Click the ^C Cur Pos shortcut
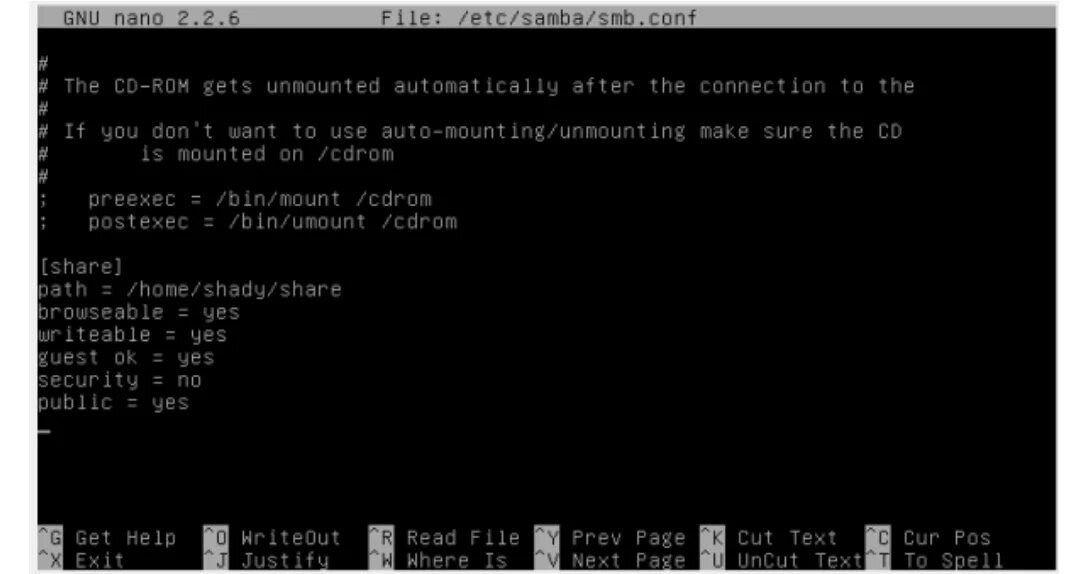The height and width of the screenshot is (574, 1080). point(928,537)
